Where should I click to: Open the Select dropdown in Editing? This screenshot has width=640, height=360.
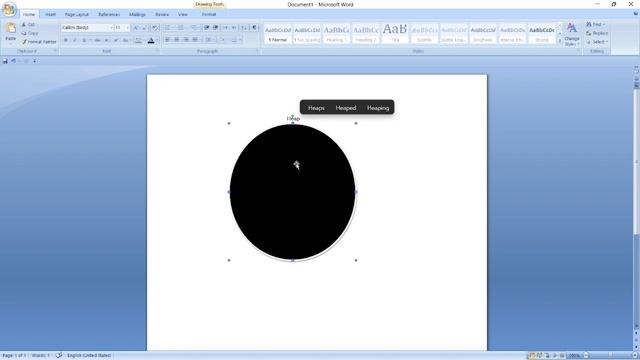pos(597,42)
